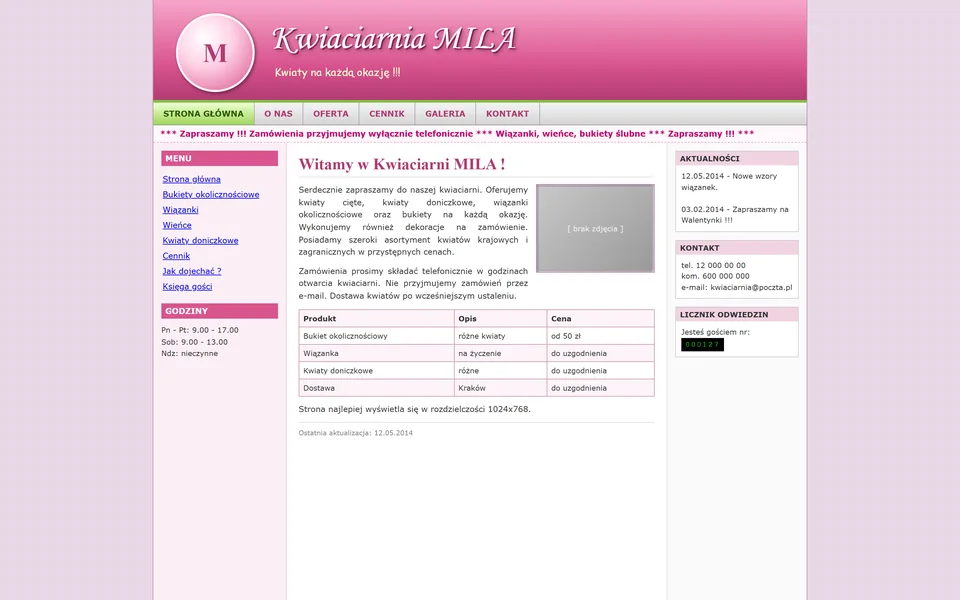The width and height of the screenshot is (960, 600).
Task: Open the Bukiety okolicznościowe link
Action: point(211,195)
